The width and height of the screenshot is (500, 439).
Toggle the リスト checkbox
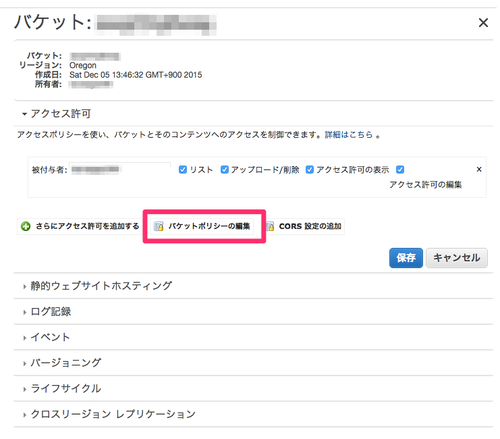[183, 170]
